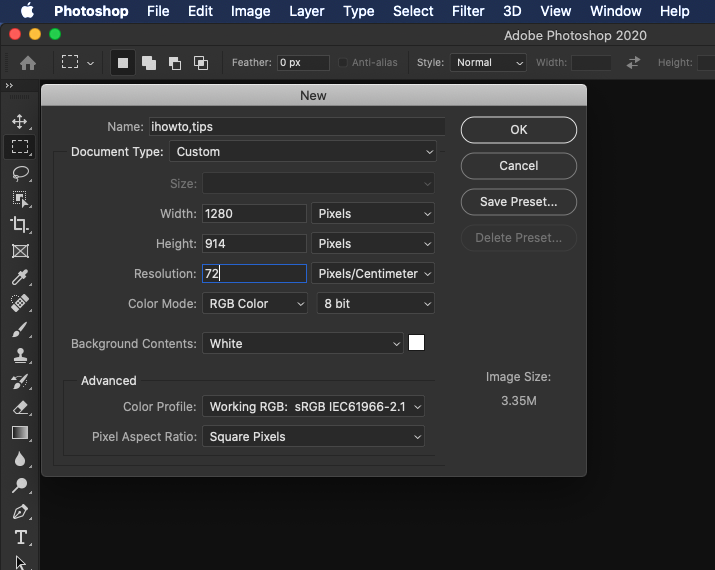Image resolution: width=715 pixels, height=570 pixels.
Task: Click the Save Preset button
Action: tap(518, 202)
